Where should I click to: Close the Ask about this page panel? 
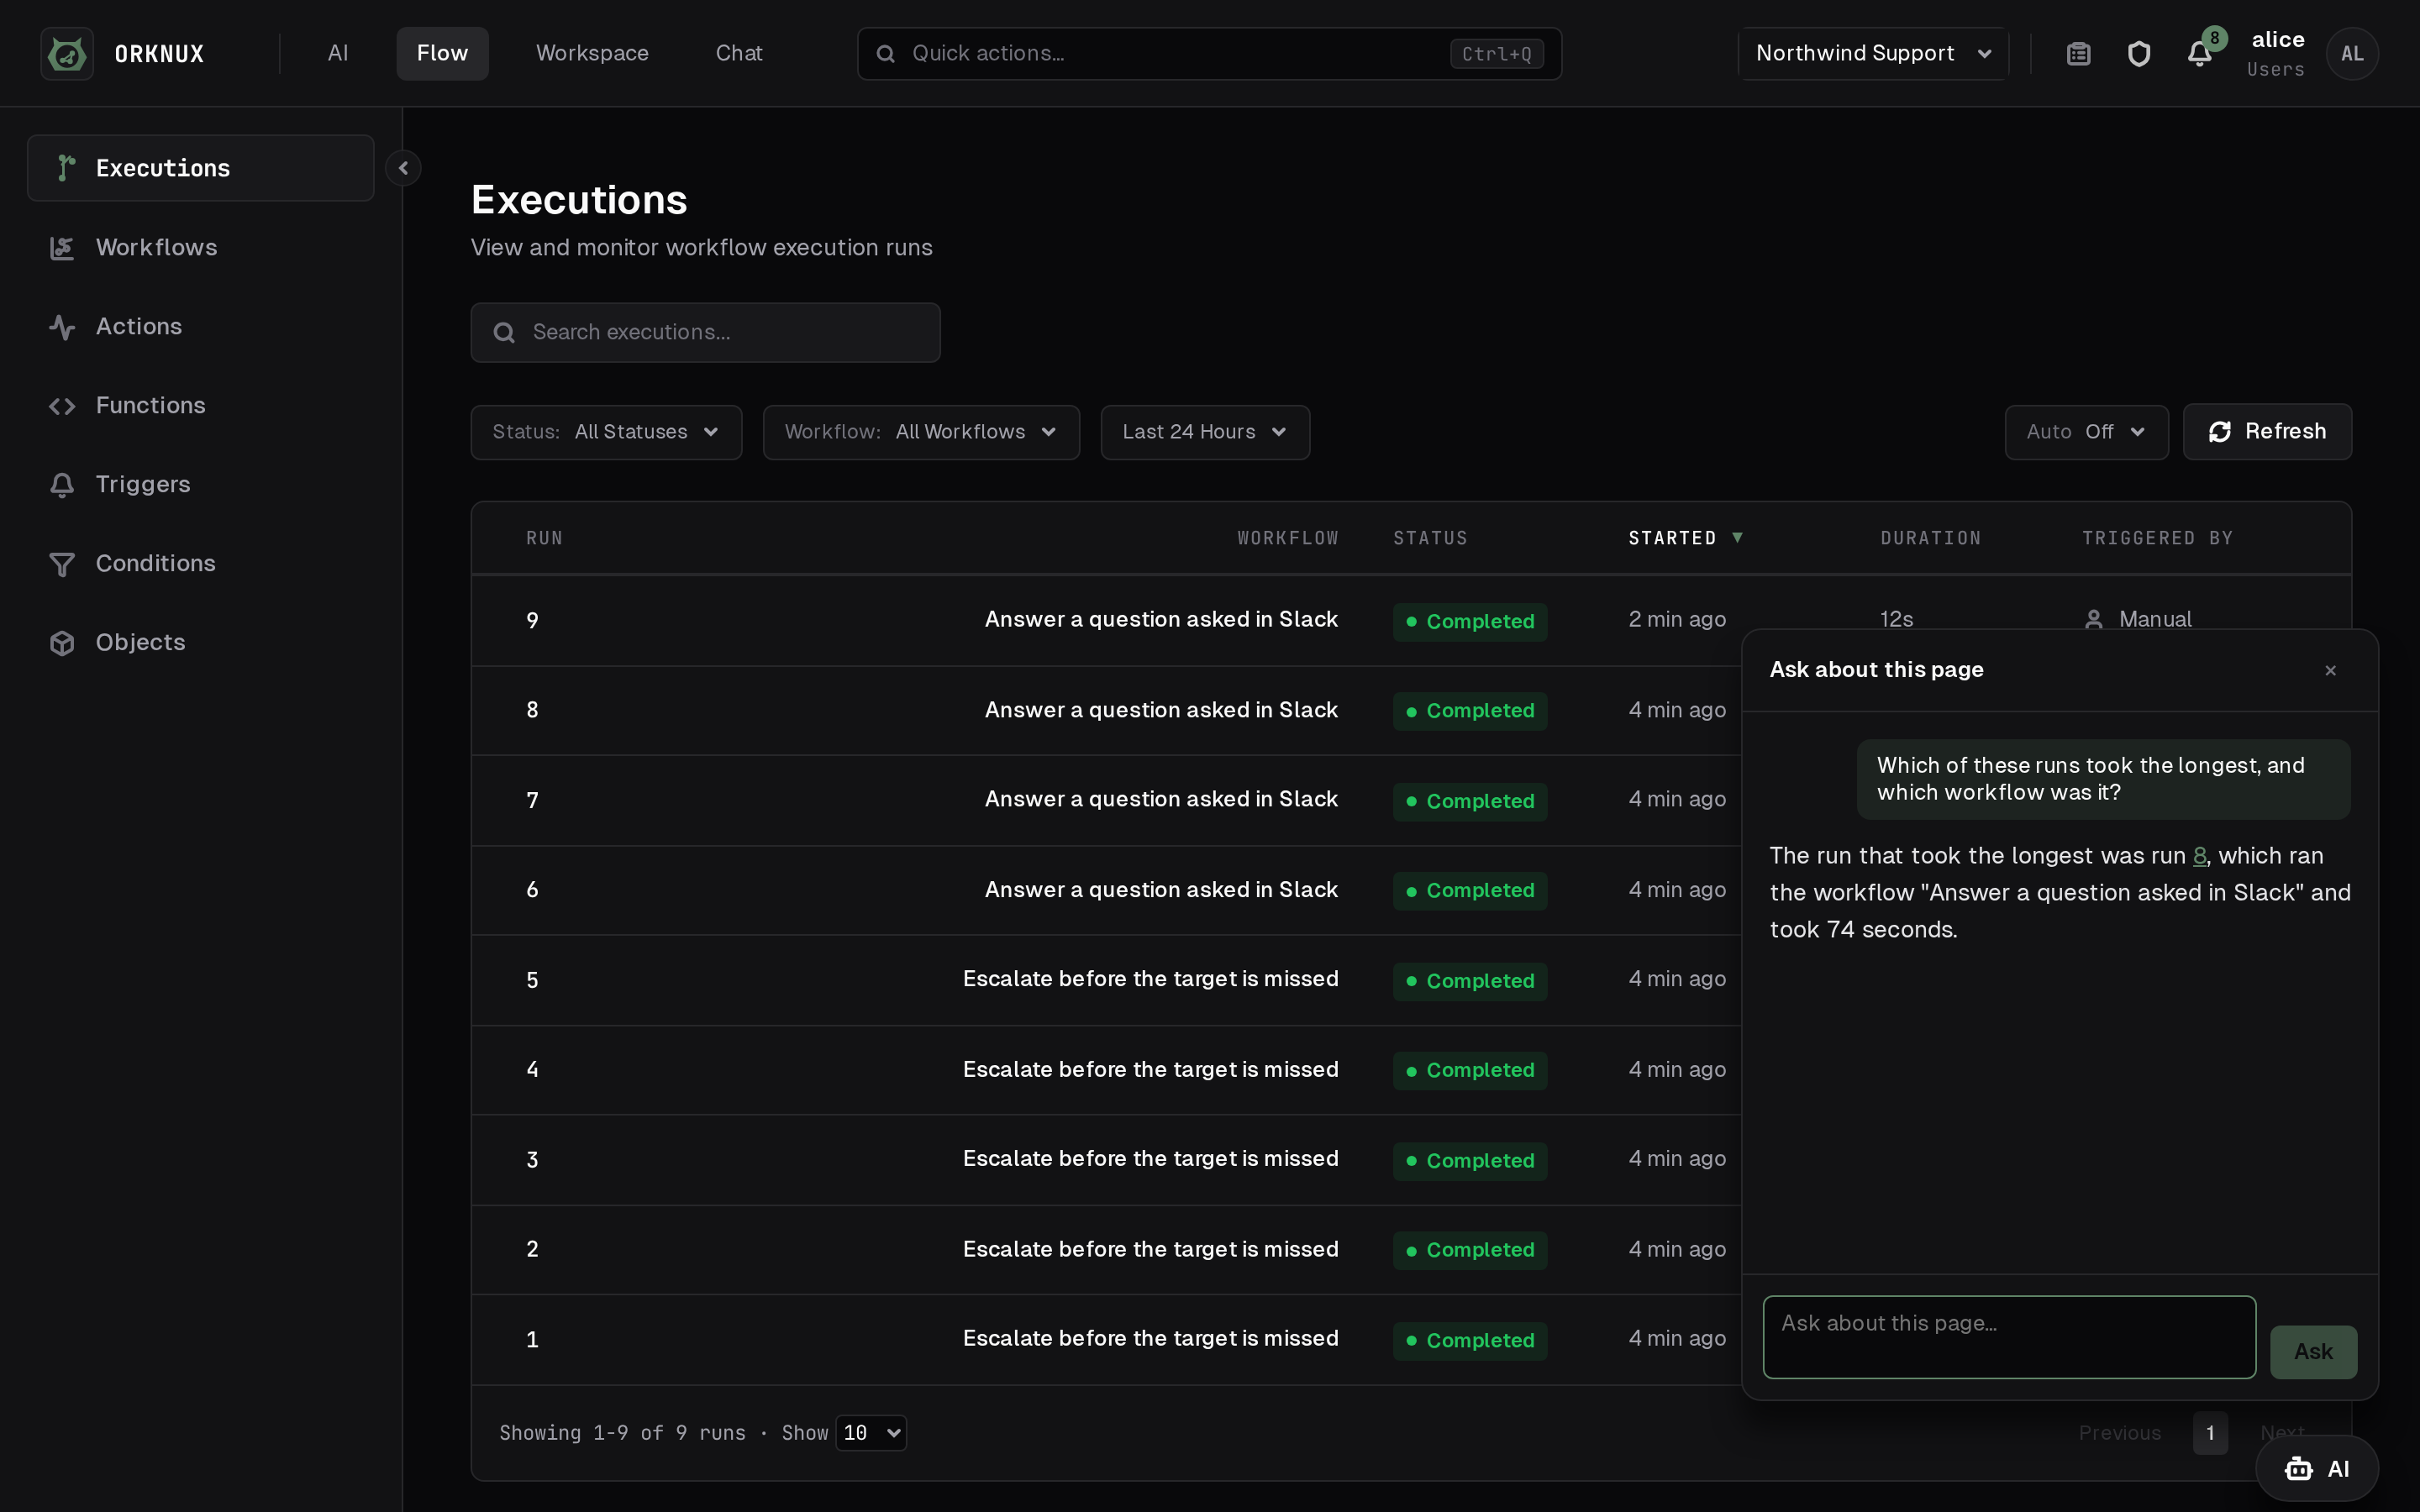(x=2330, y=670)
